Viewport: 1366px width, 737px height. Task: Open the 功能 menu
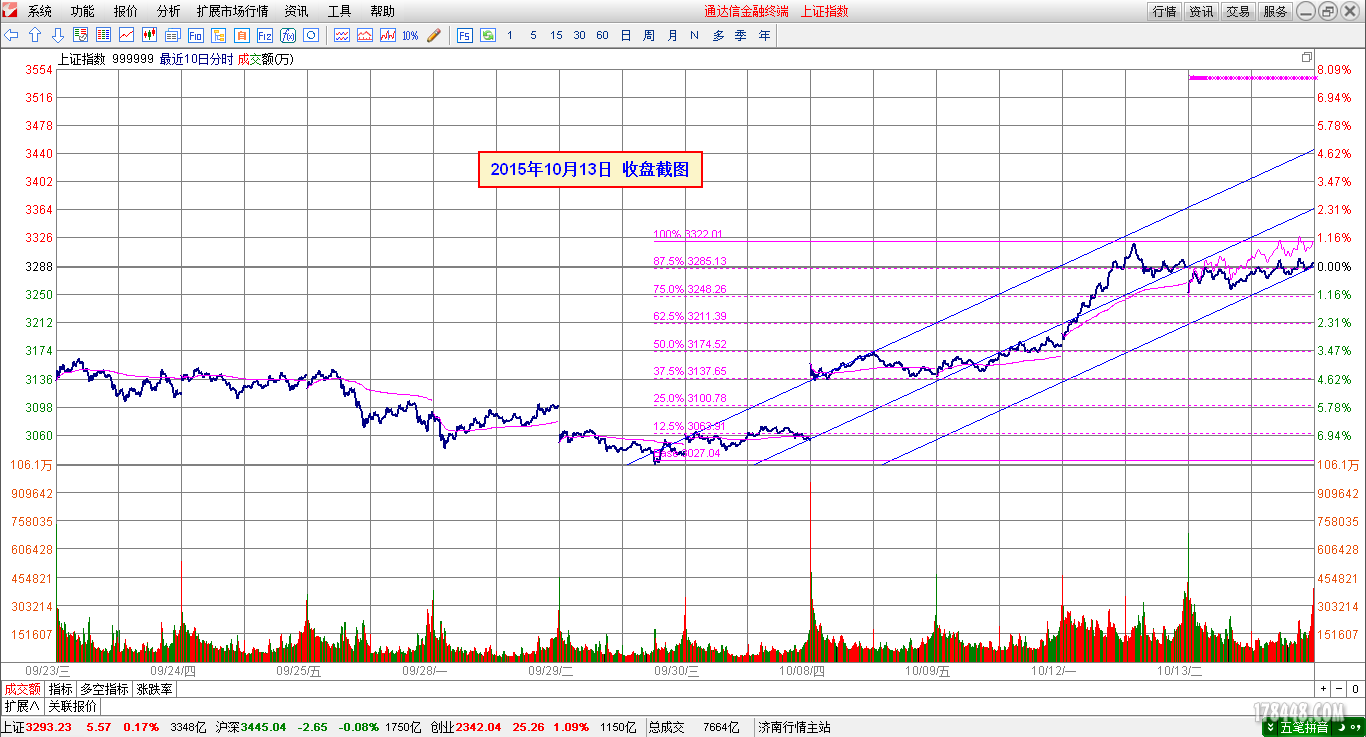pyautogui.click(x=82, y=11)
